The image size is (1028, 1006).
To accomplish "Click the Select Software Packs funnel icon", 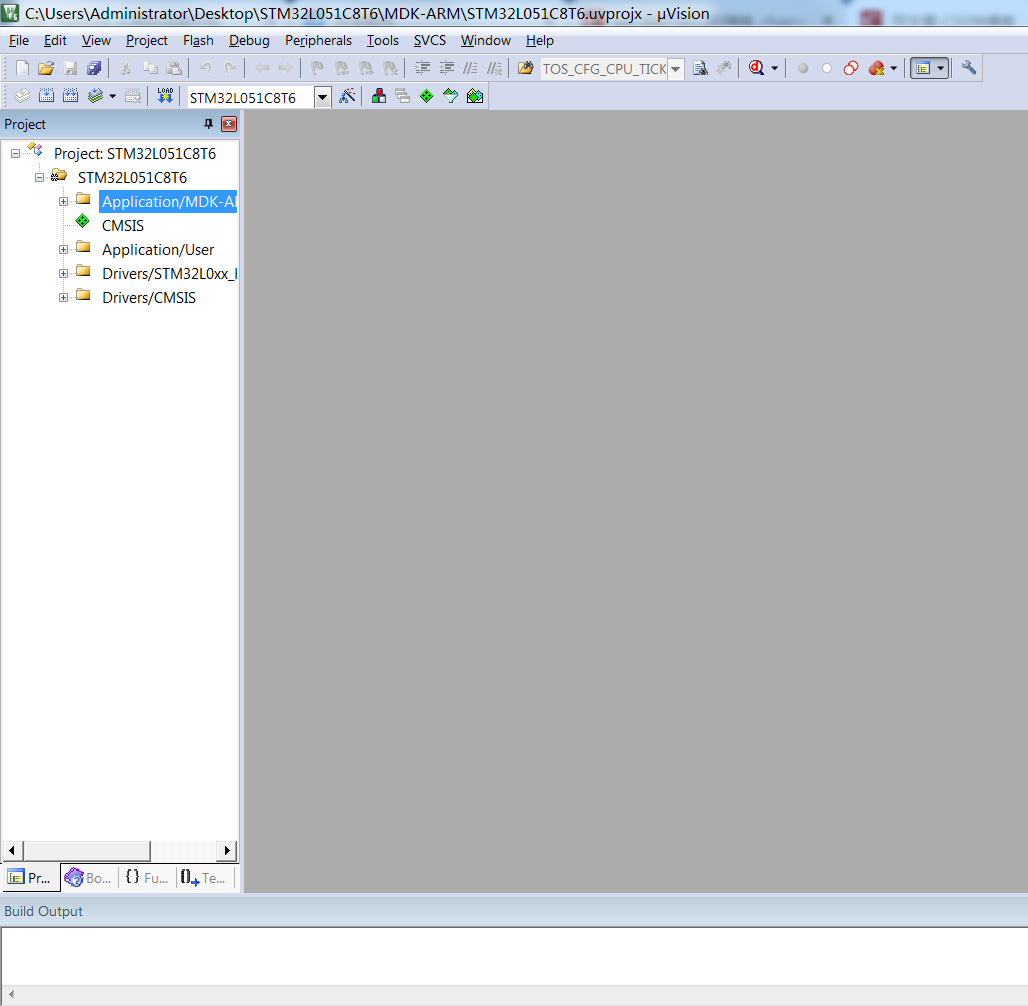I will pyautogui.click(x=450, y=96).
